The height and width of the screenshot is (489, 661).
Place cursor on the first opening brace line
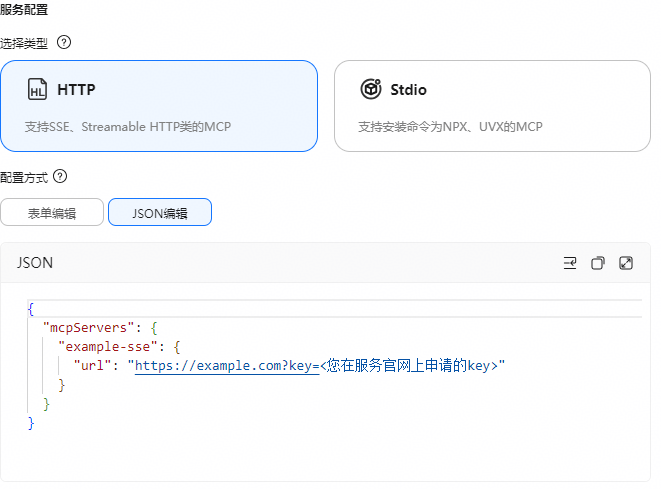(334, 309)
